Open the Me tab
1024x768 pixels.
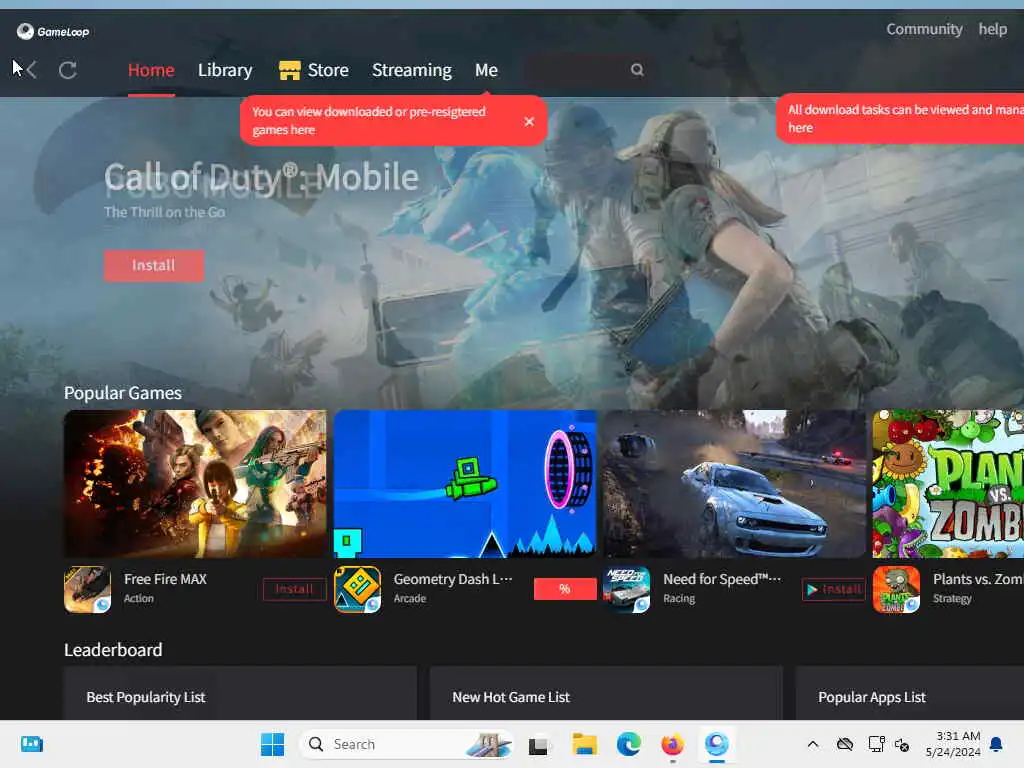click(487, 70)
